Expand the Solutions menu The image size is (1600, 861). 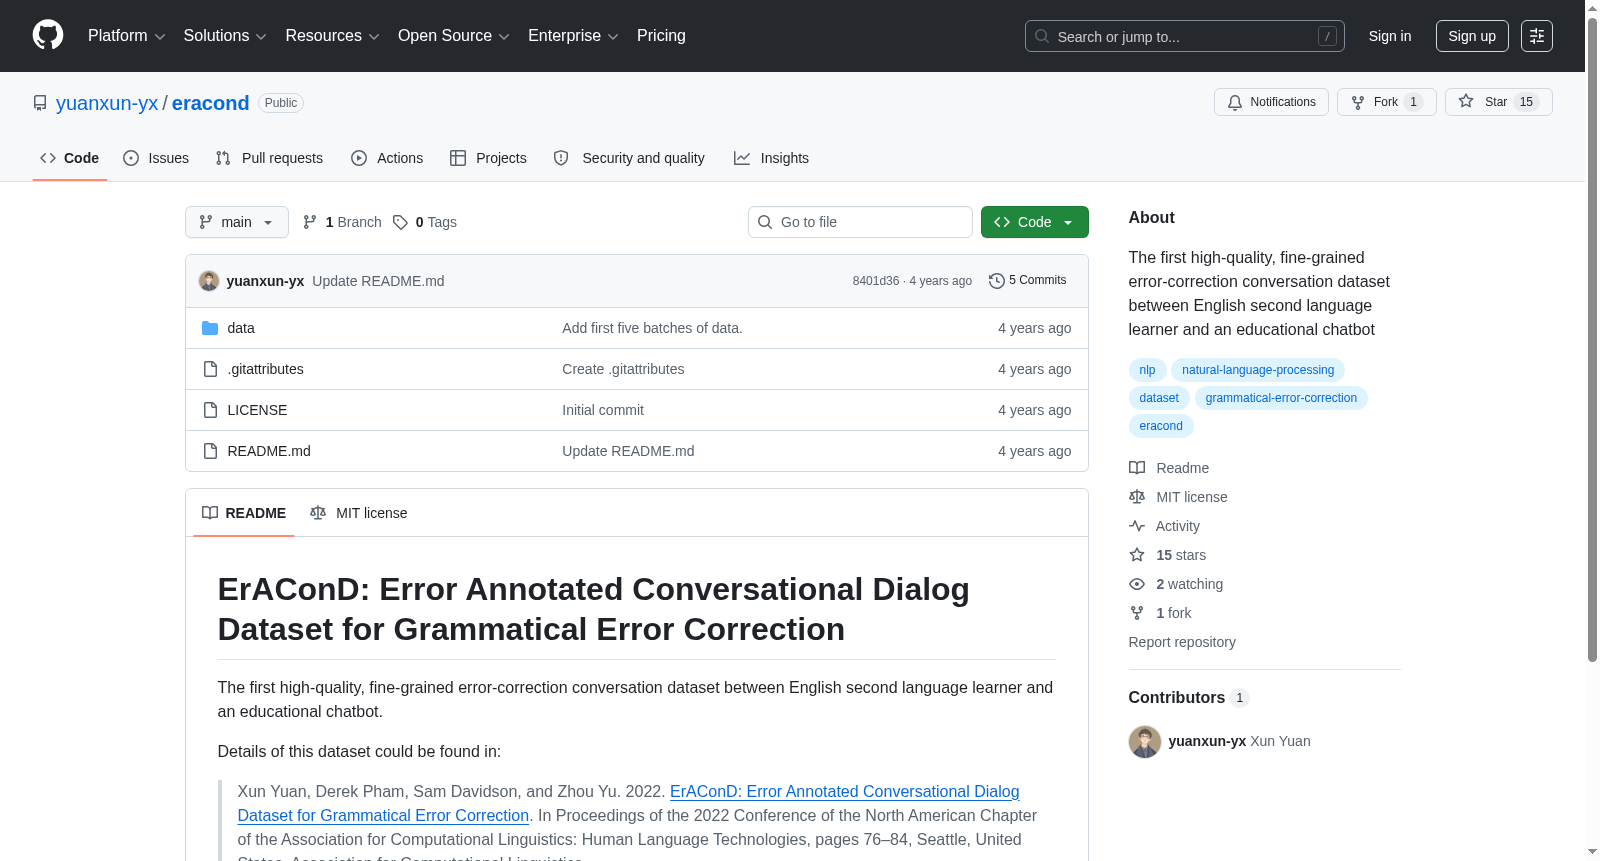225,36
